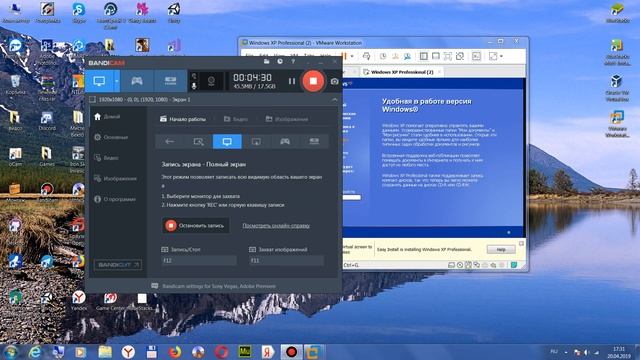Screen dimensions: 640x360
Task: Click the back arrow in mode selector
Action: [x=169, y=141]
